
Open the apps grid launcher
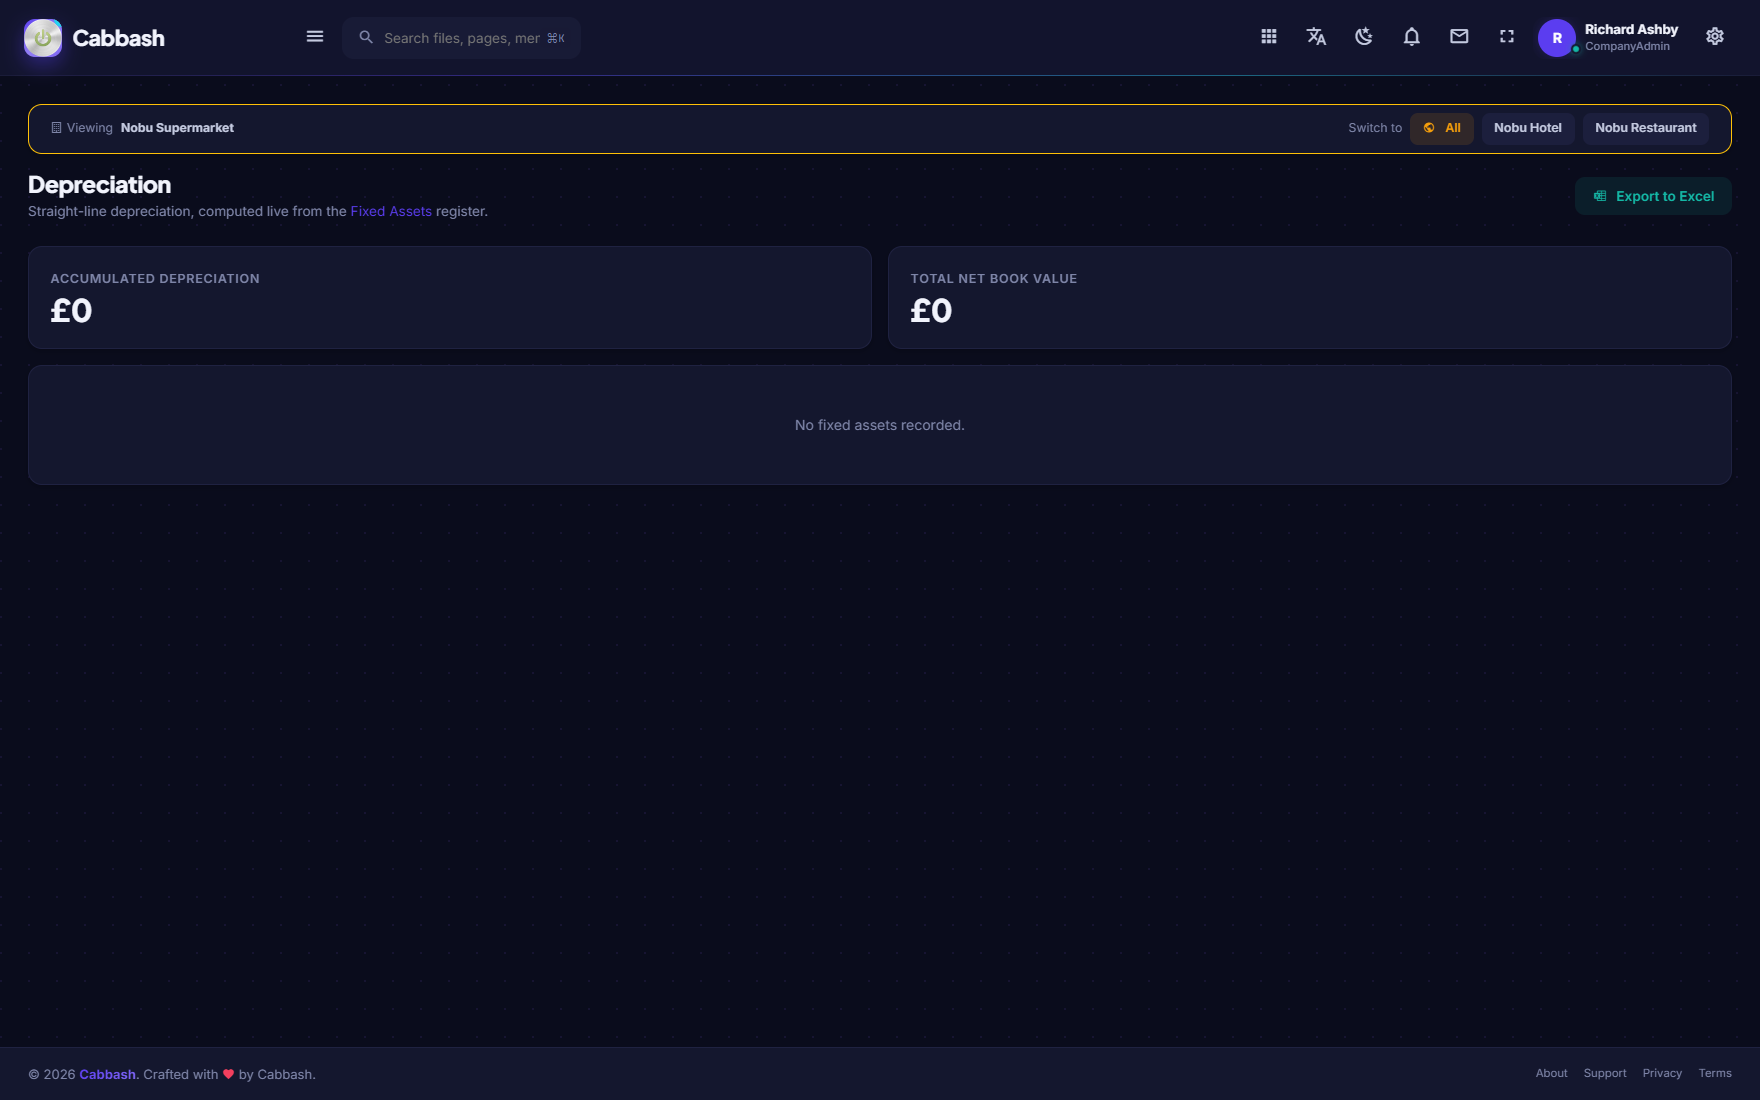(x=1269, y=37)
